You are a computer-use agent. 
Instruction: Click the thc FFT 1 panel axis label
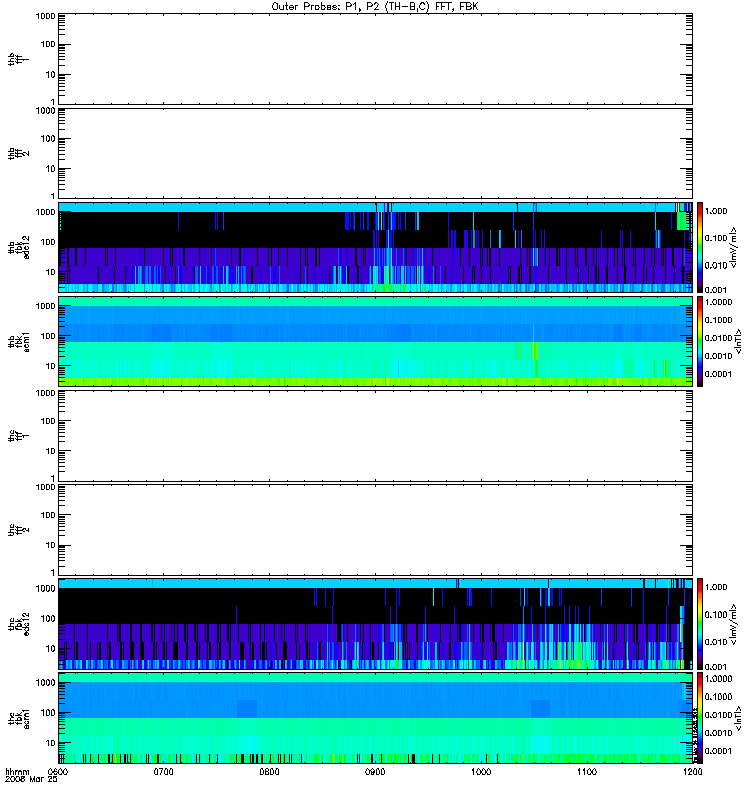click(19, 436)
